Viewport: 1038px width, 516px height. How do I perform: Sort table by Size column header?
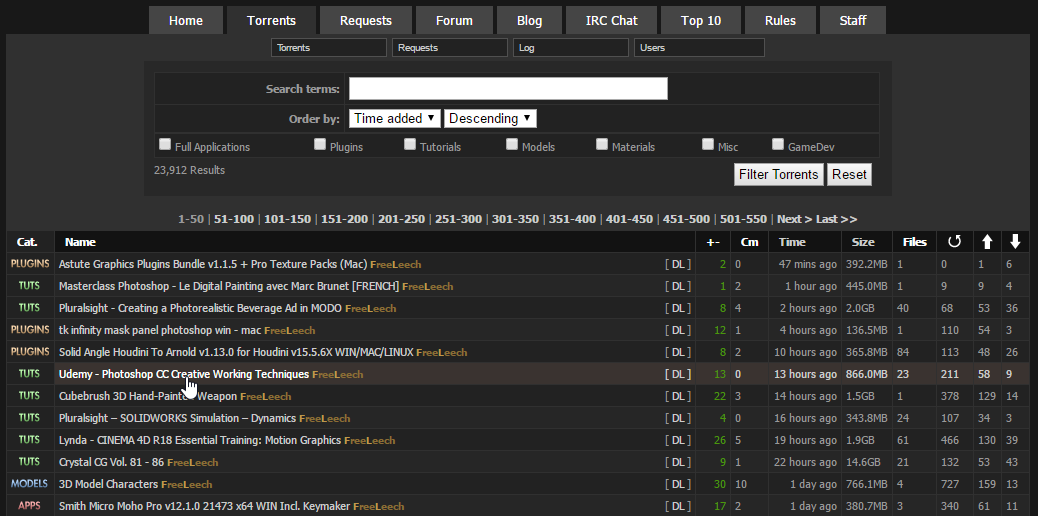863,242
